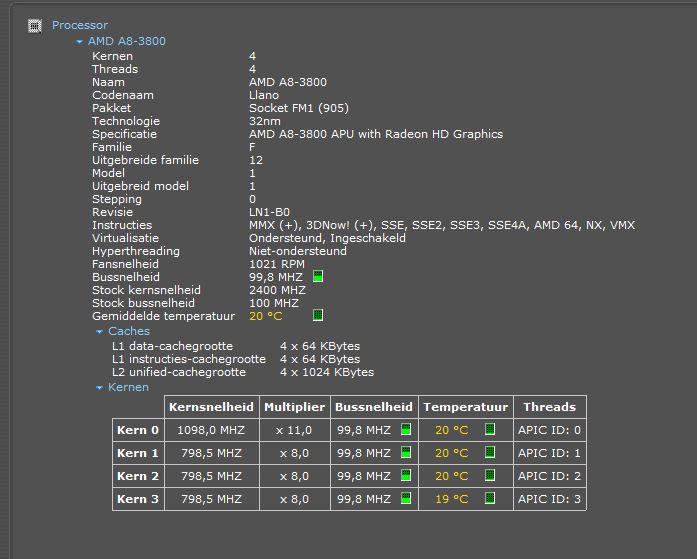Image resolution: width=697 pixels, height=559 pixels.
Task: Click the L1 data-cachegrootte row
Action: coord(236,346)
